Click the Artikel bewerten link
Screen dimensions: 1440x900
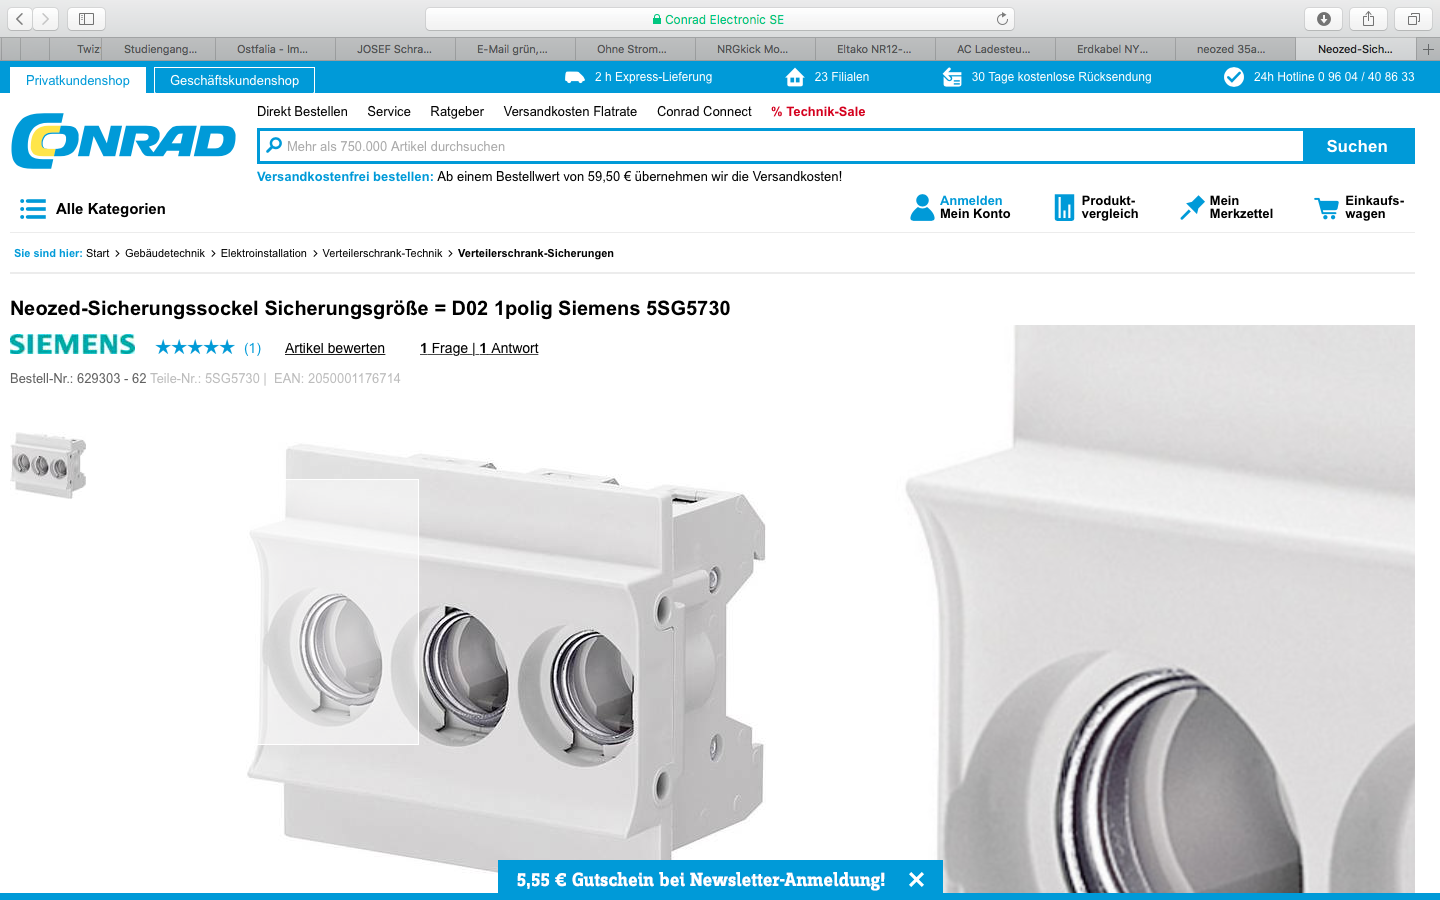click(x=334, y=348)
